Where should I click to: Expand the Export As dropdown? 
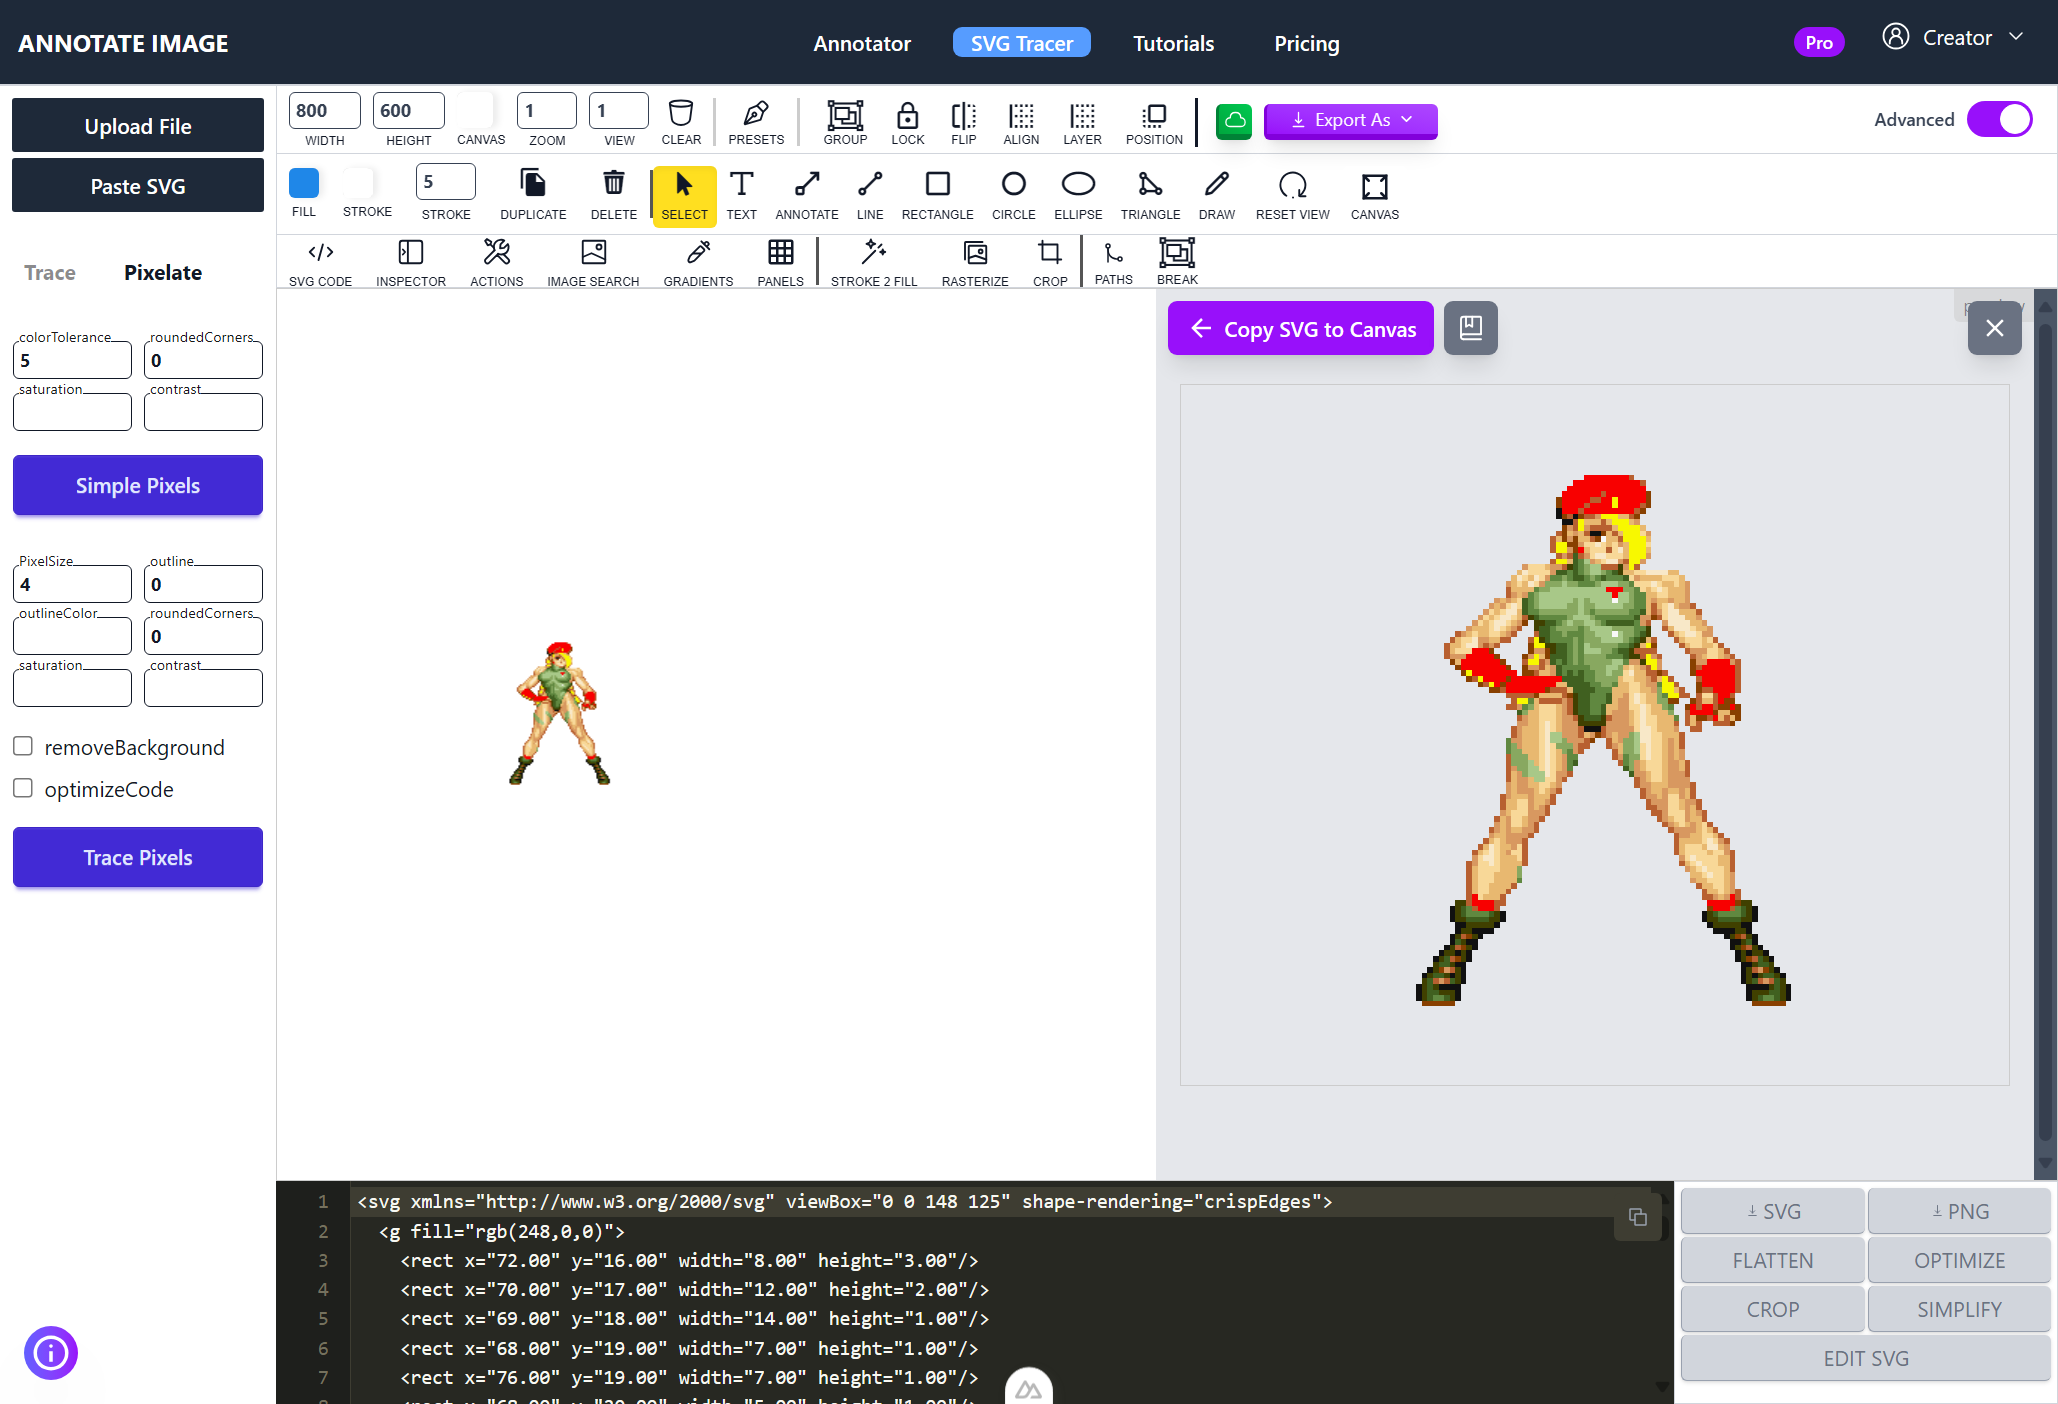pyautogui.click(x=1350, y=120)
